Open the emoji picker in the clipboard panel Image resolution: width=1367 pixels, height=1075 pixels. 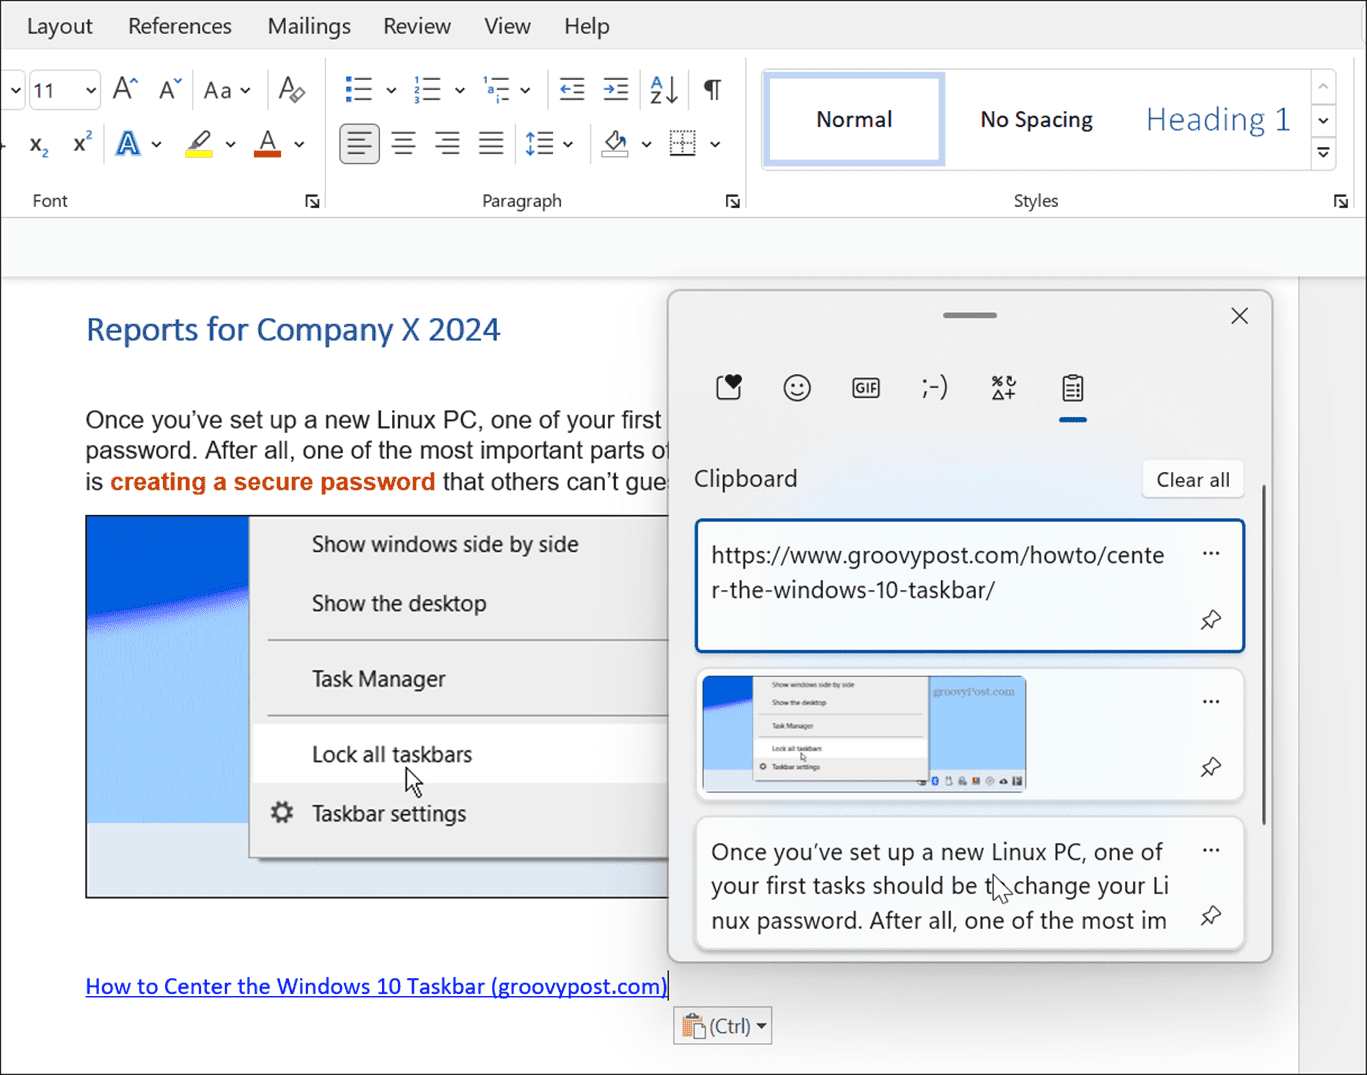pyautogui.click(x=796, y=388)
